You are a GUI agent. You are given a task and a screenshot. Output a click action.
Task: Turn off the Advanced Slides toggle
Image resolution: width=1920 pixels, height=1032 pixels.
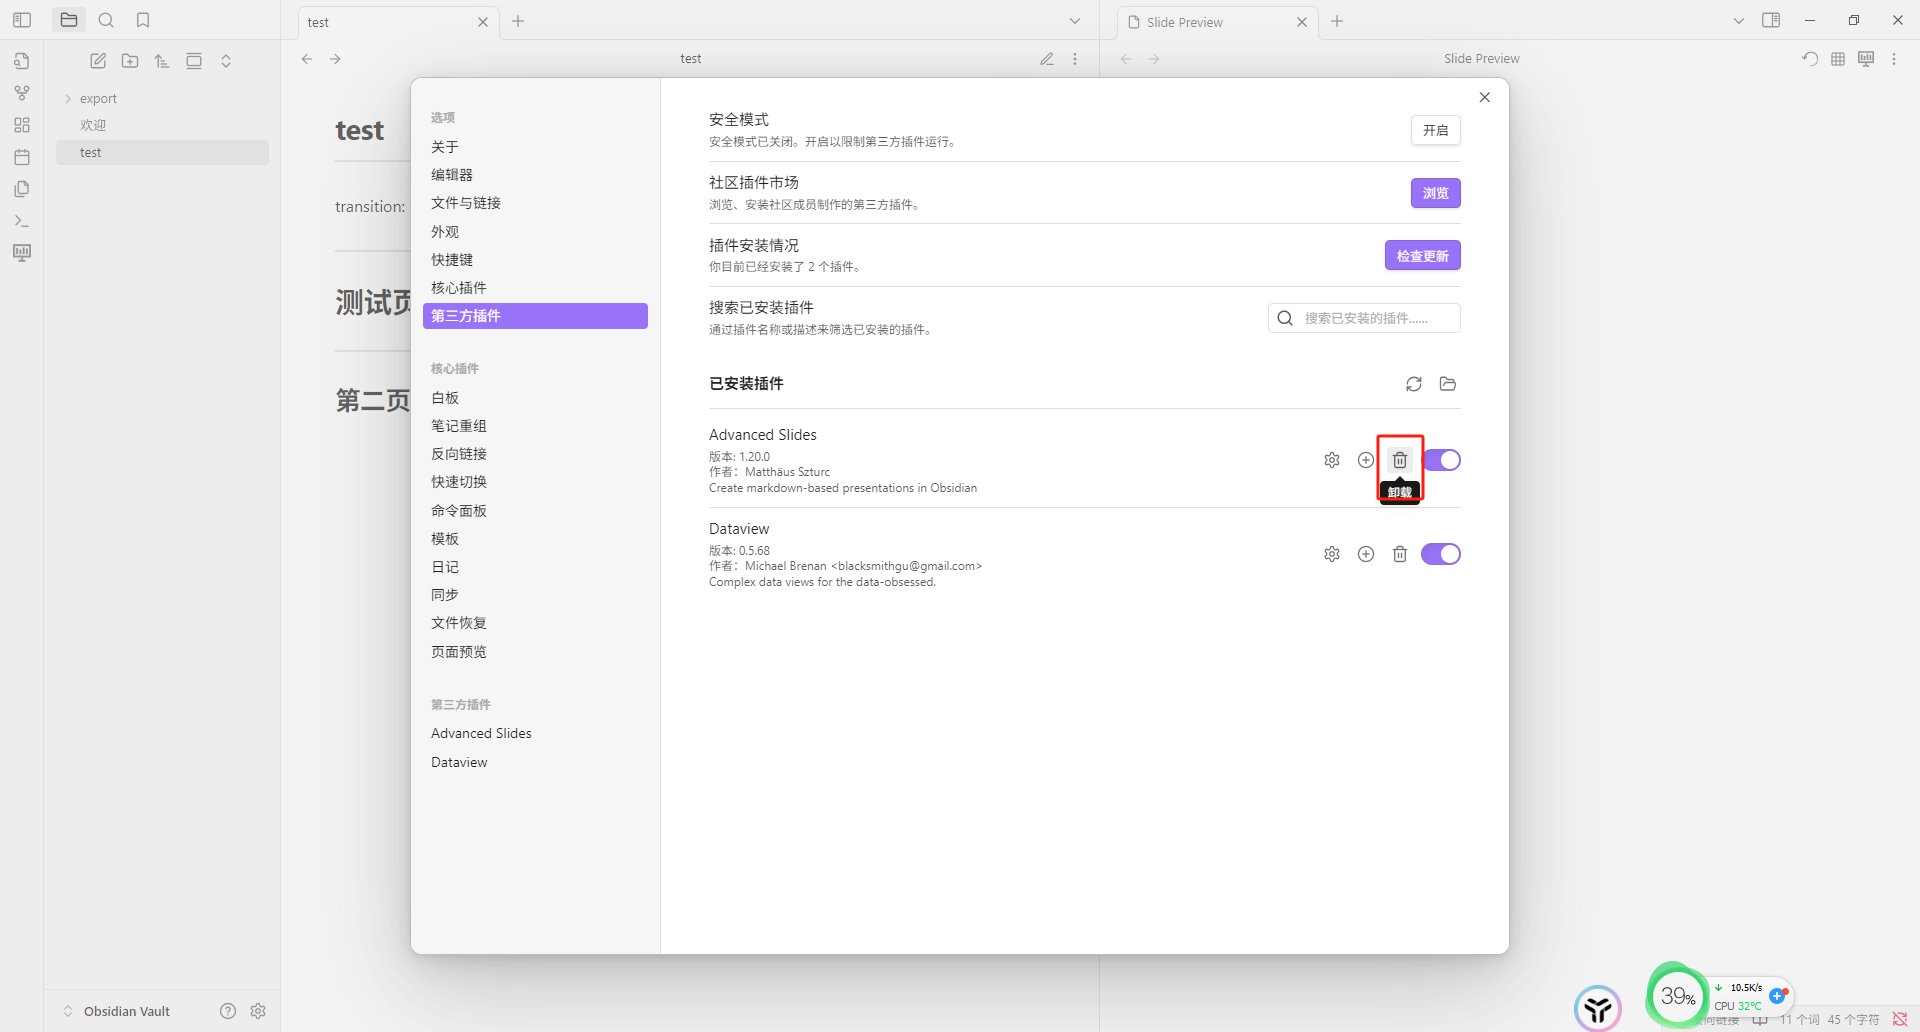point(1443,460)
